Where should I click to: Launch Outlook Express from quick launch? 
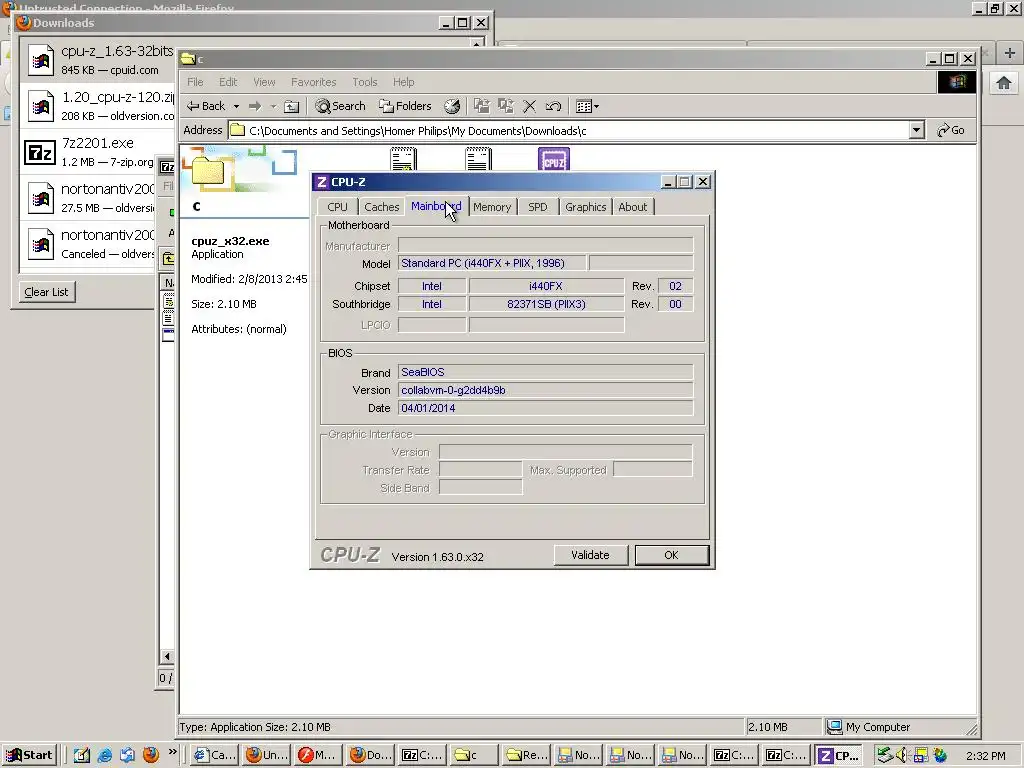127,755
